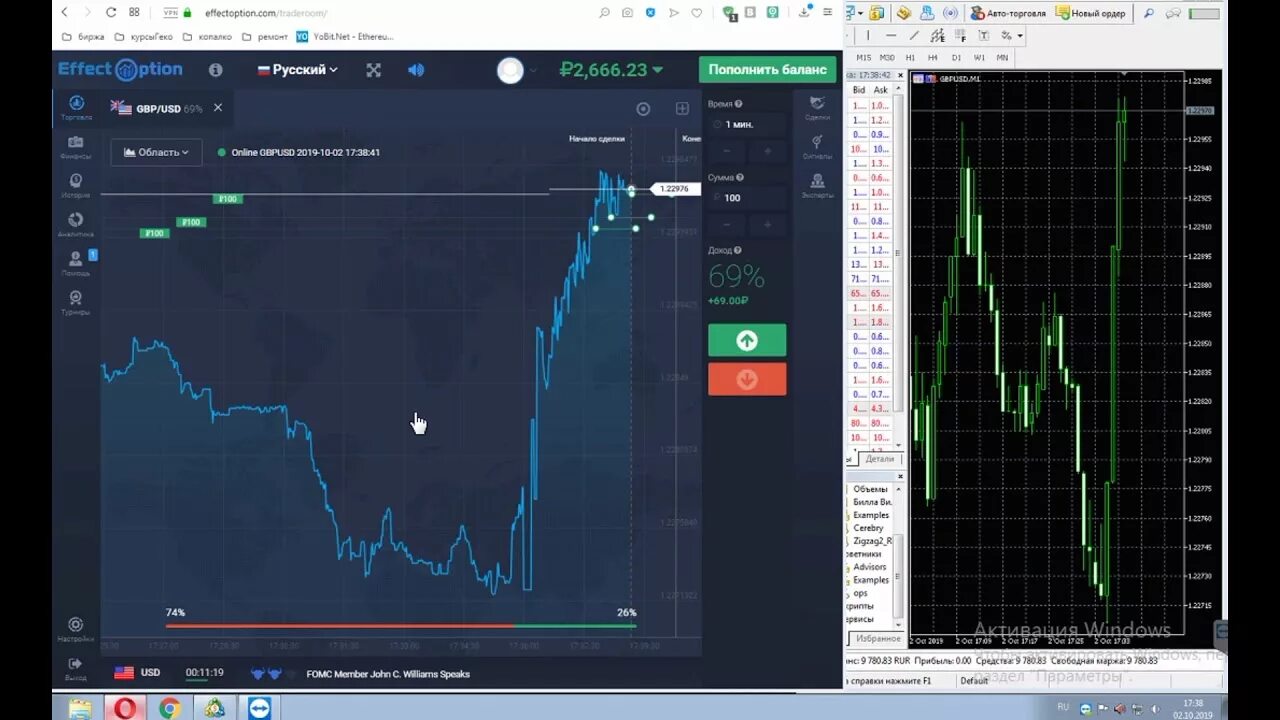Close the GBP/USD asset tab
The height and width of the screenshot is (720, 1280).
[218, 108]
